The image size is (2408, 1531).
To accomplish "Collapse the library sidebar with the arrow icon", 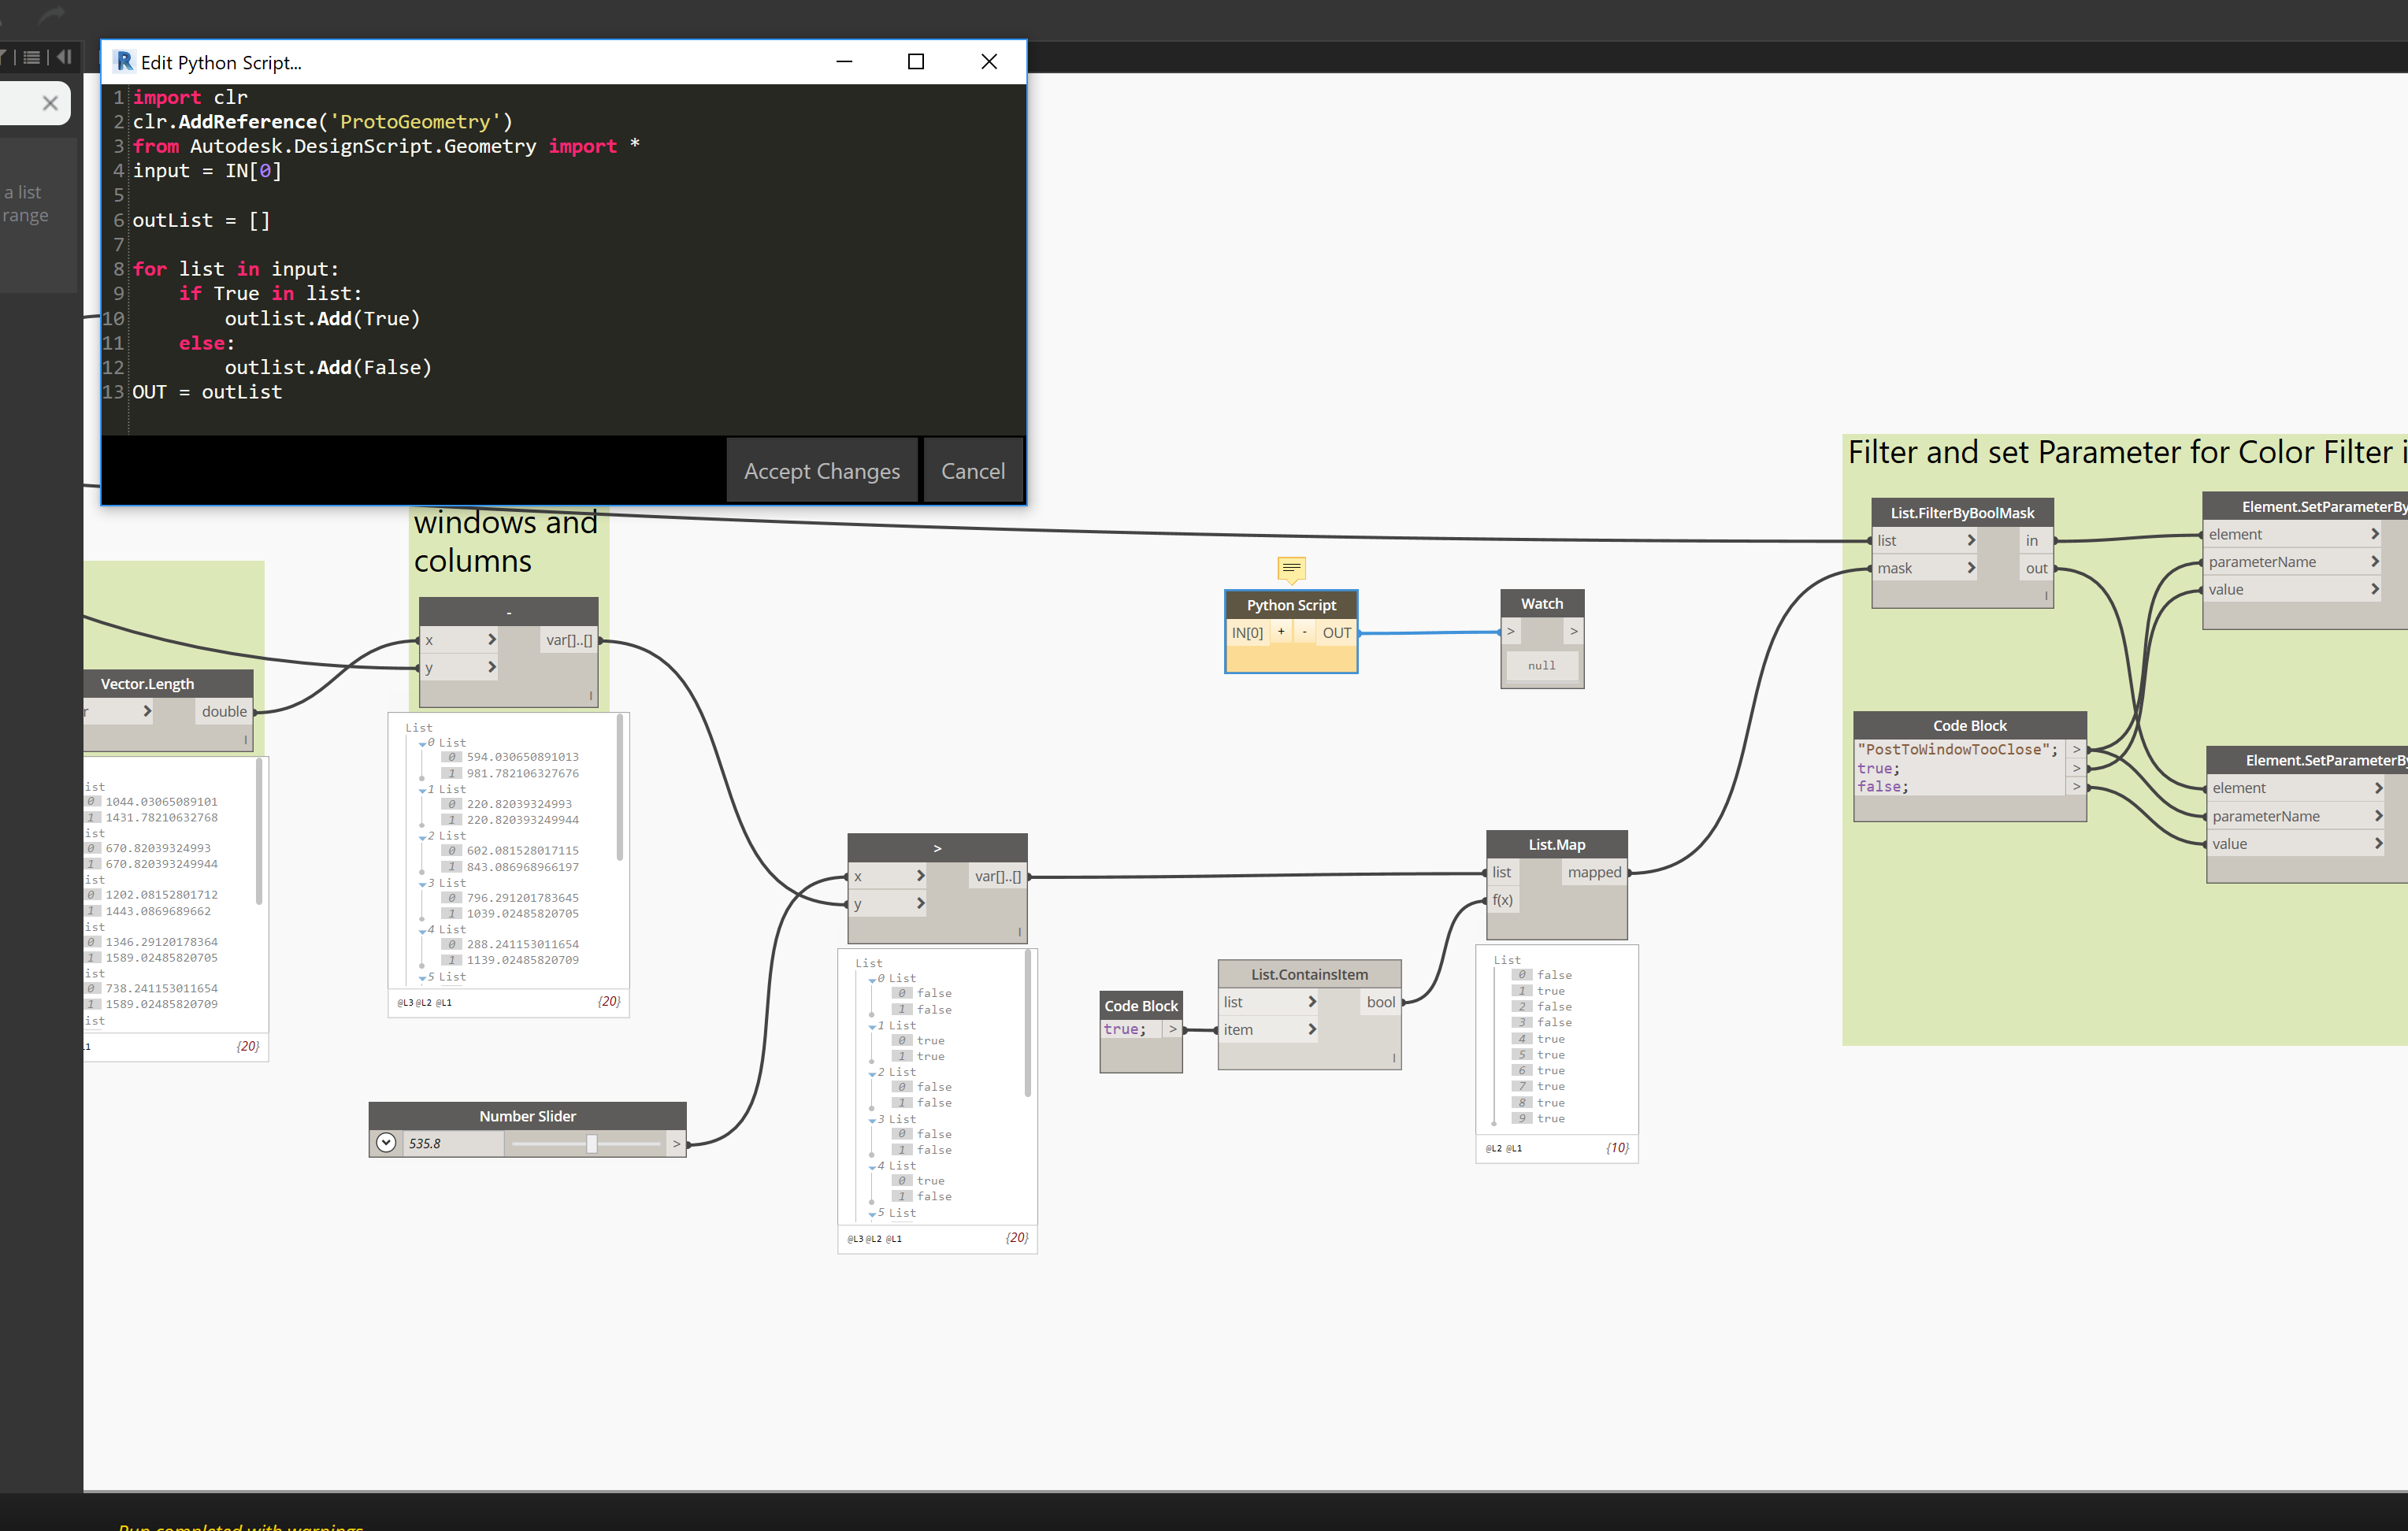I will (x=64, y=57).
